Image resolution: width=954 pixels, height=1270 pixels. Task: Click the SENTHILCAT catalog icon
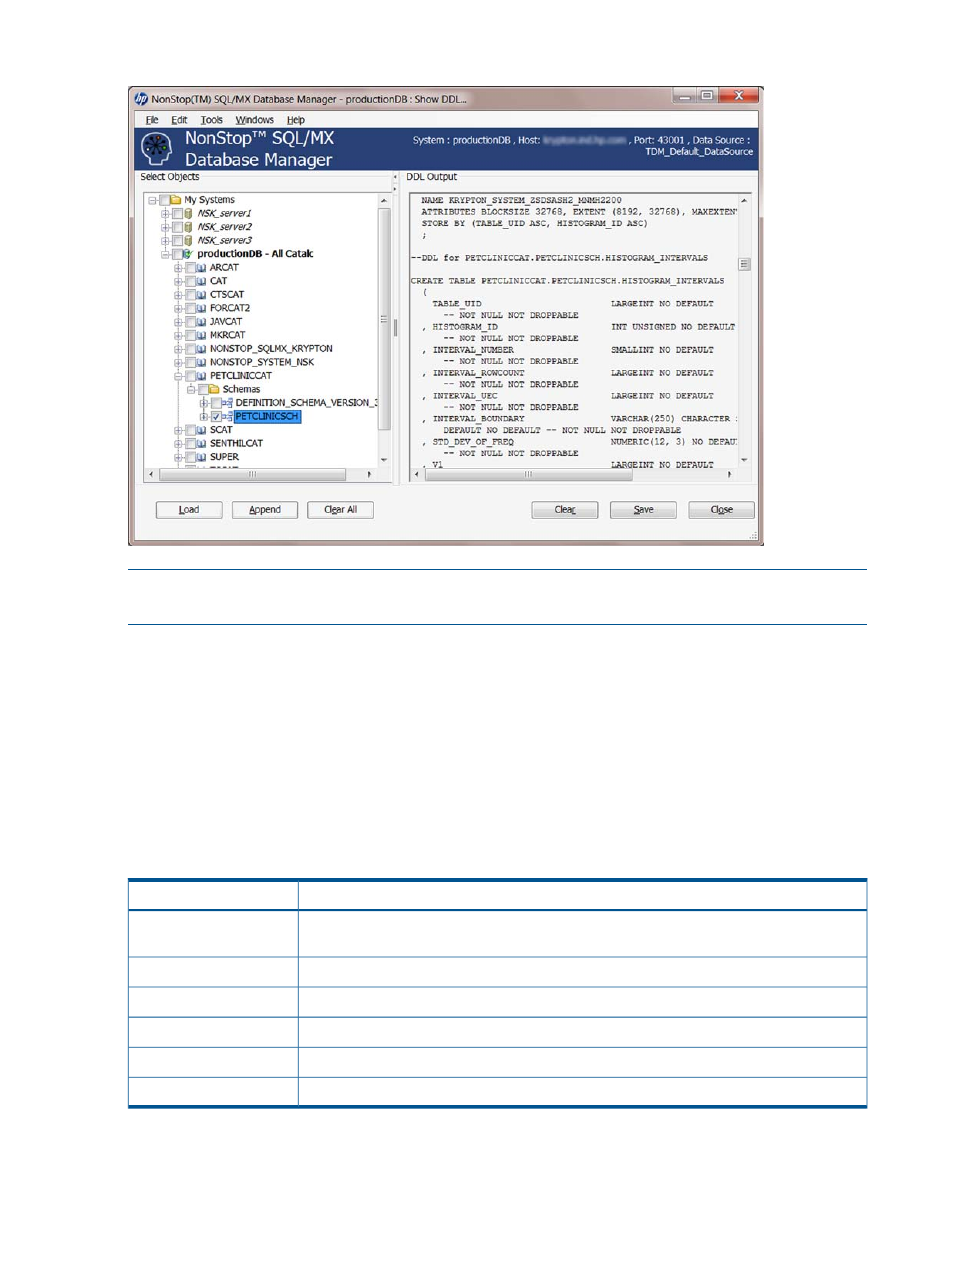pos(201,443)
